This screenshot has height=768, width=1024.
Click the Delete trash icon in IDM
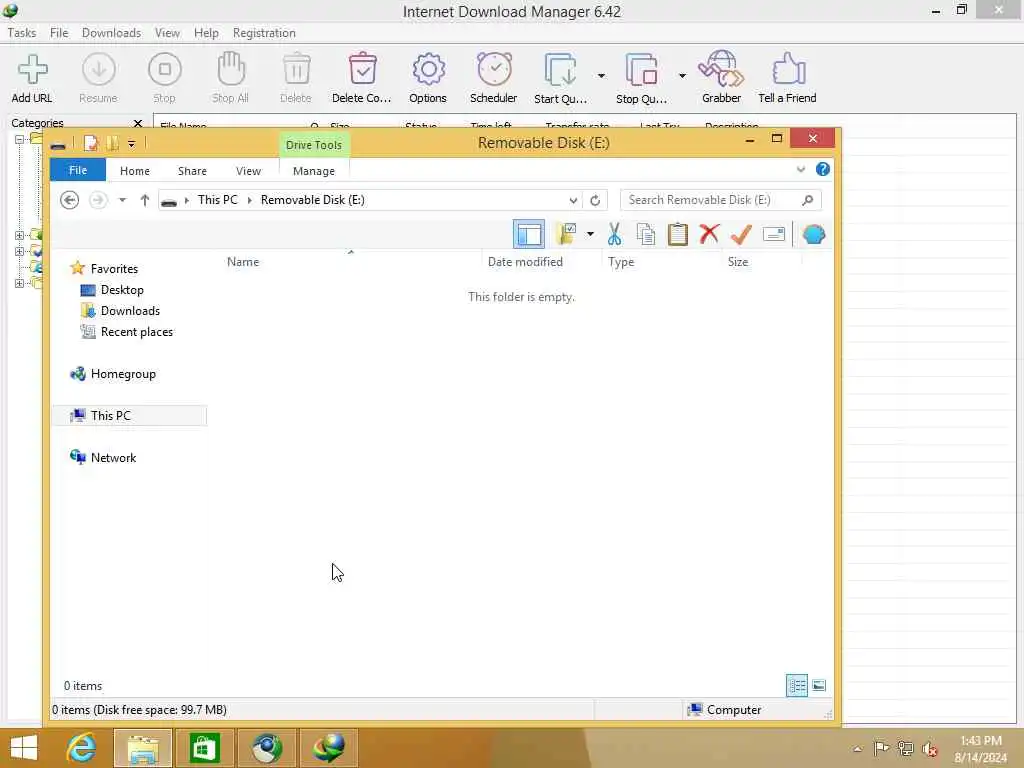point(296,78)
